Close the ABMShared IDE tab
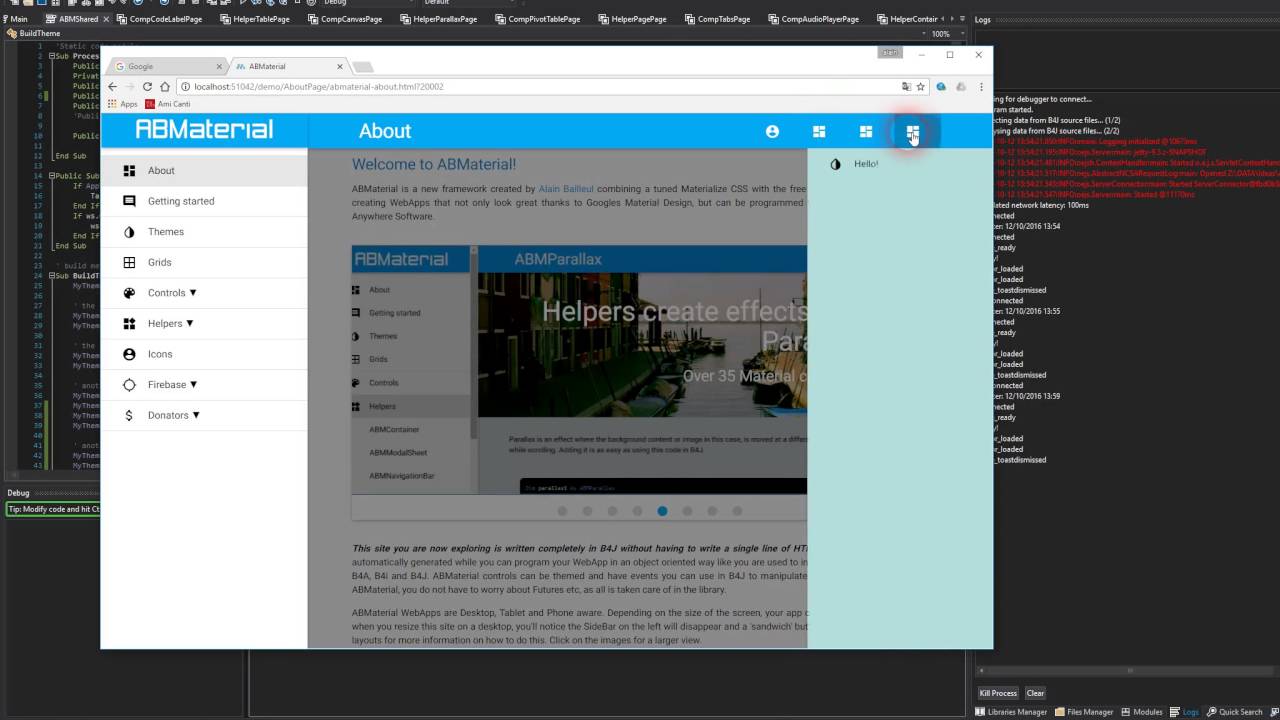This screenshot has height=720, width=1280. pos(107,19)
